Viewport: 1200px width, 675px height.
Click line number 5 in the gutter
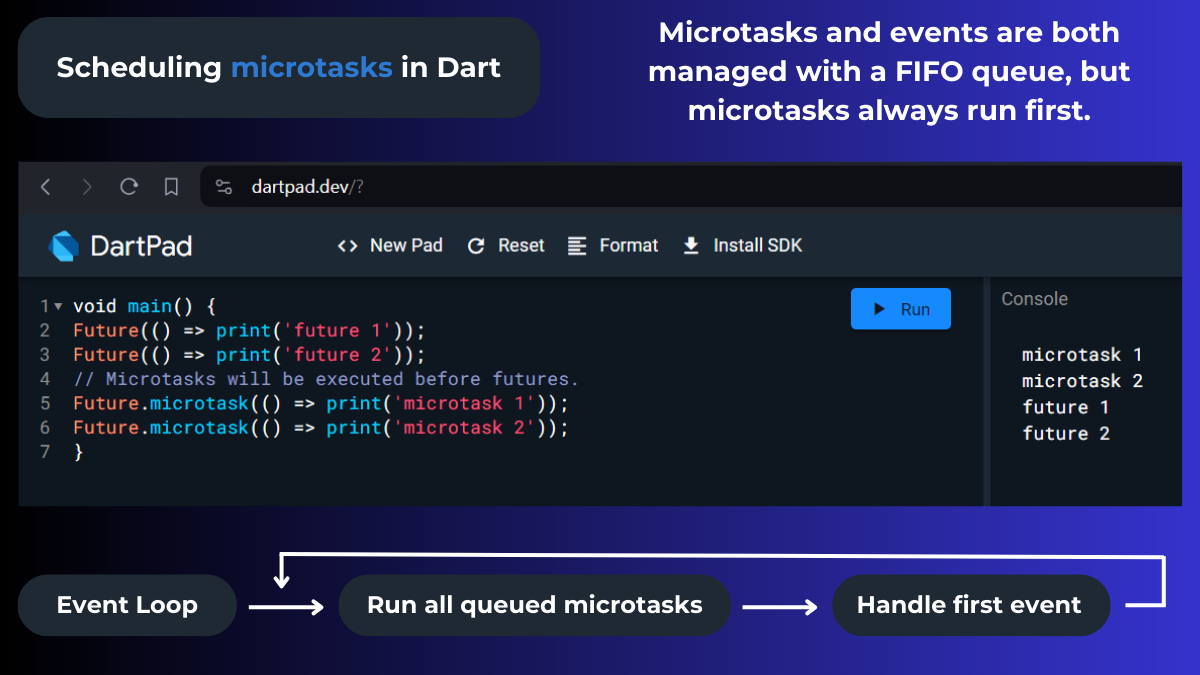click(x=44, y=403)
